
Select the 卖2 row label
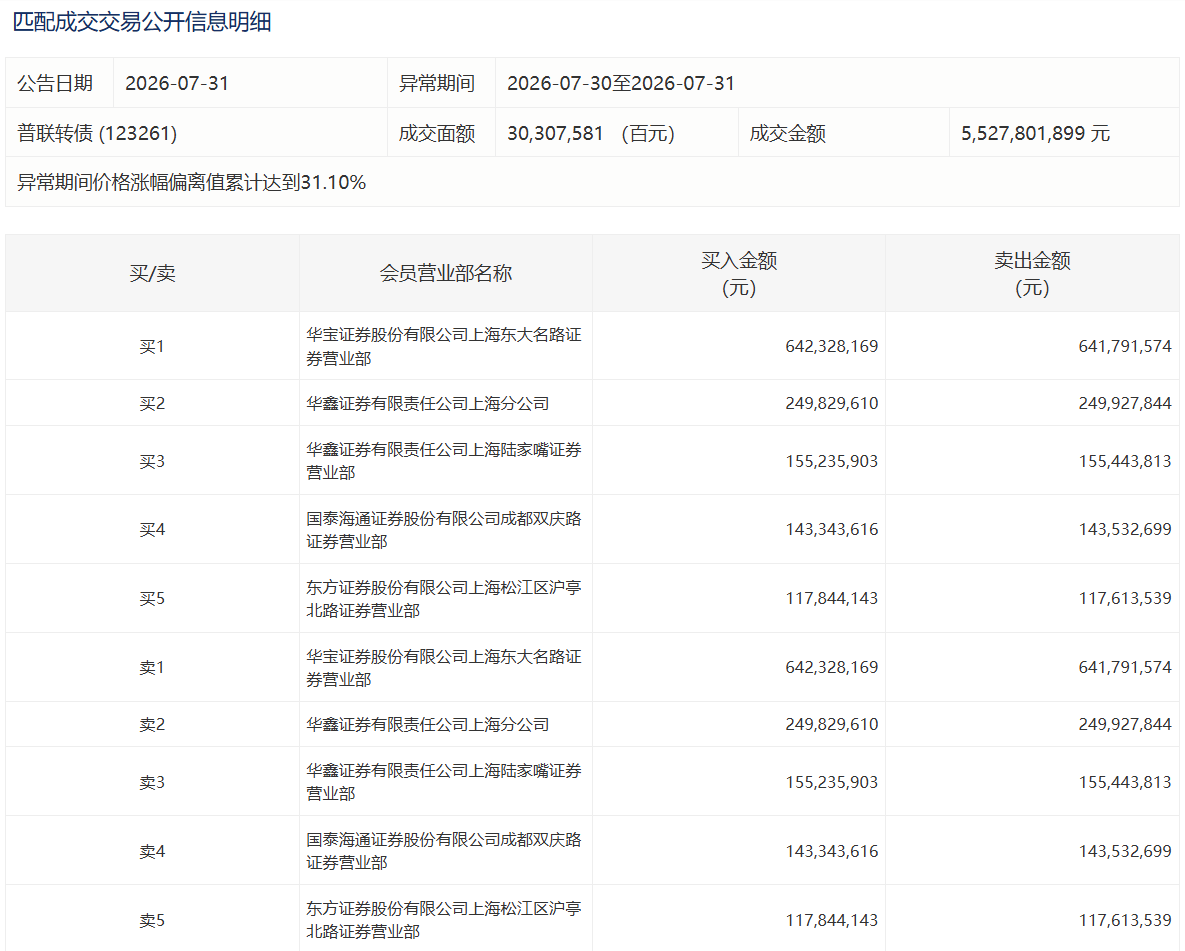[152, 724]
